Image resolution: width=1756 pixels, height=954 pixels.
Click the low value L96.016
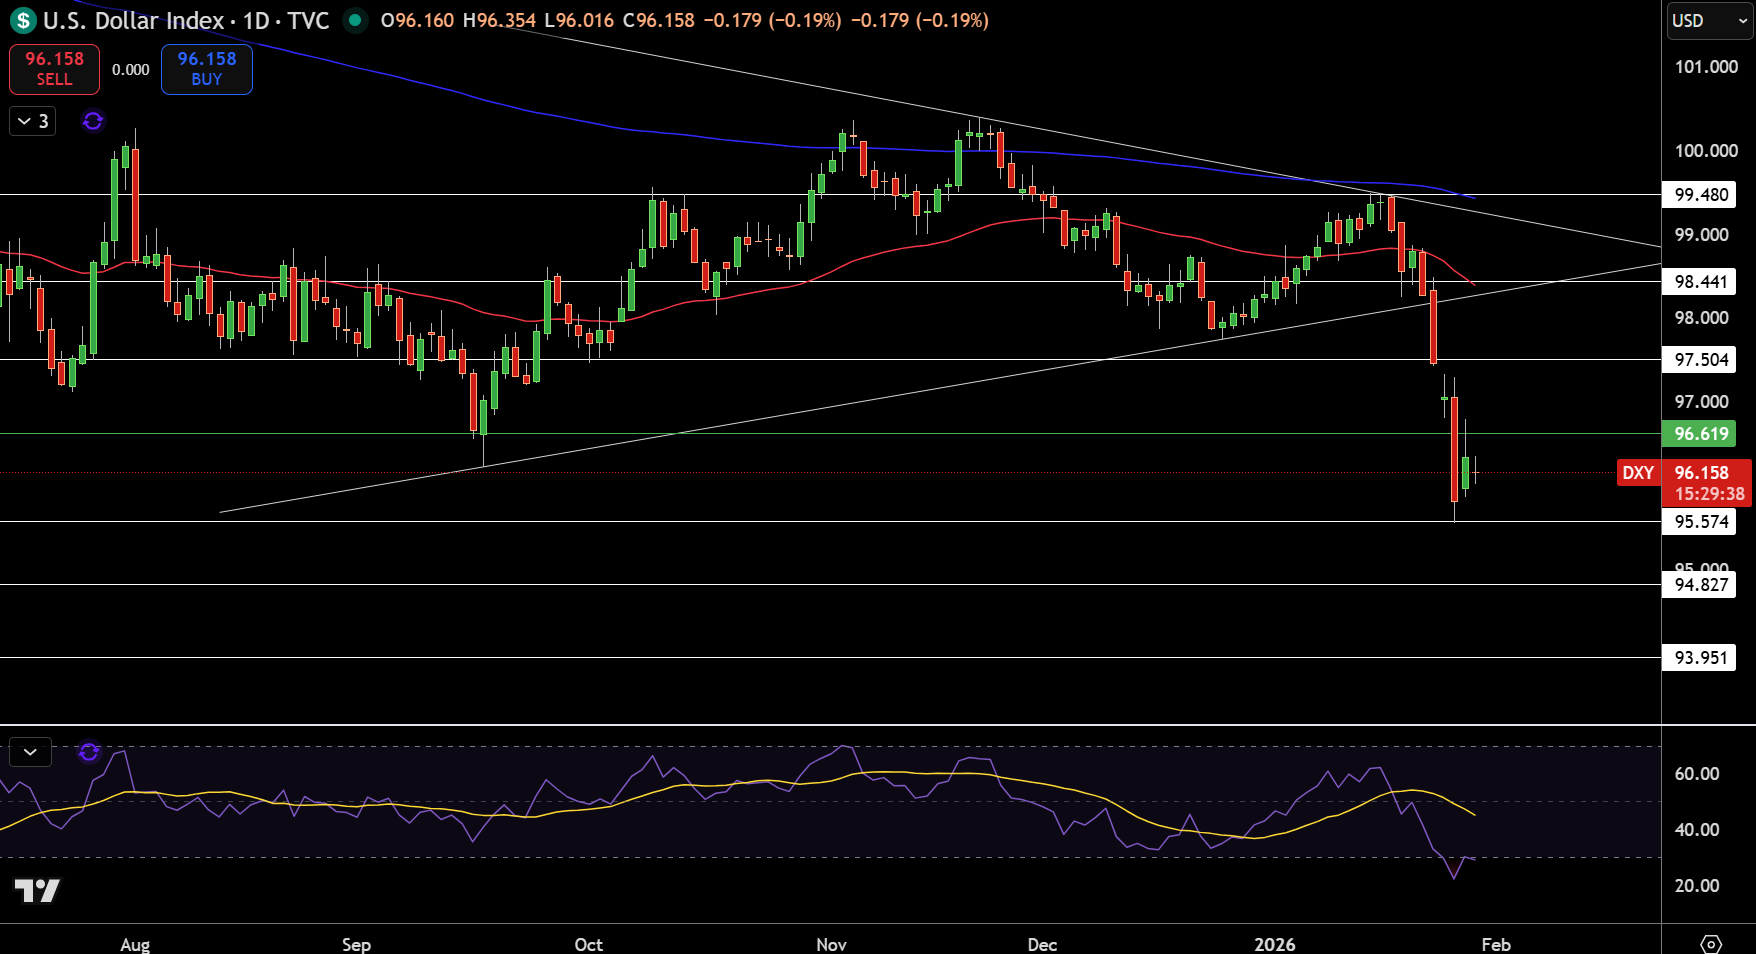tap(579, 20)
